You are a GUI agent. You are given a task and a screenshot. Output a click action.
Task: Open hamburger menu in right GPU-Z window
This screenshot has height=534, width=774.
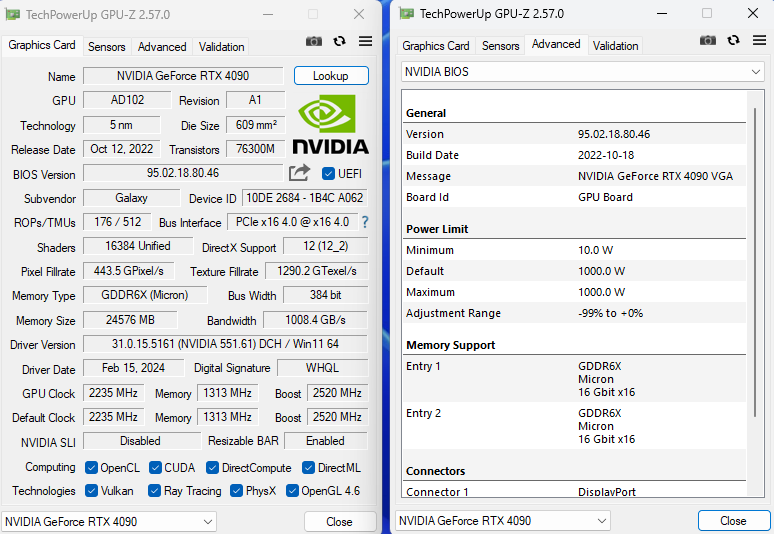pos(759,40)
